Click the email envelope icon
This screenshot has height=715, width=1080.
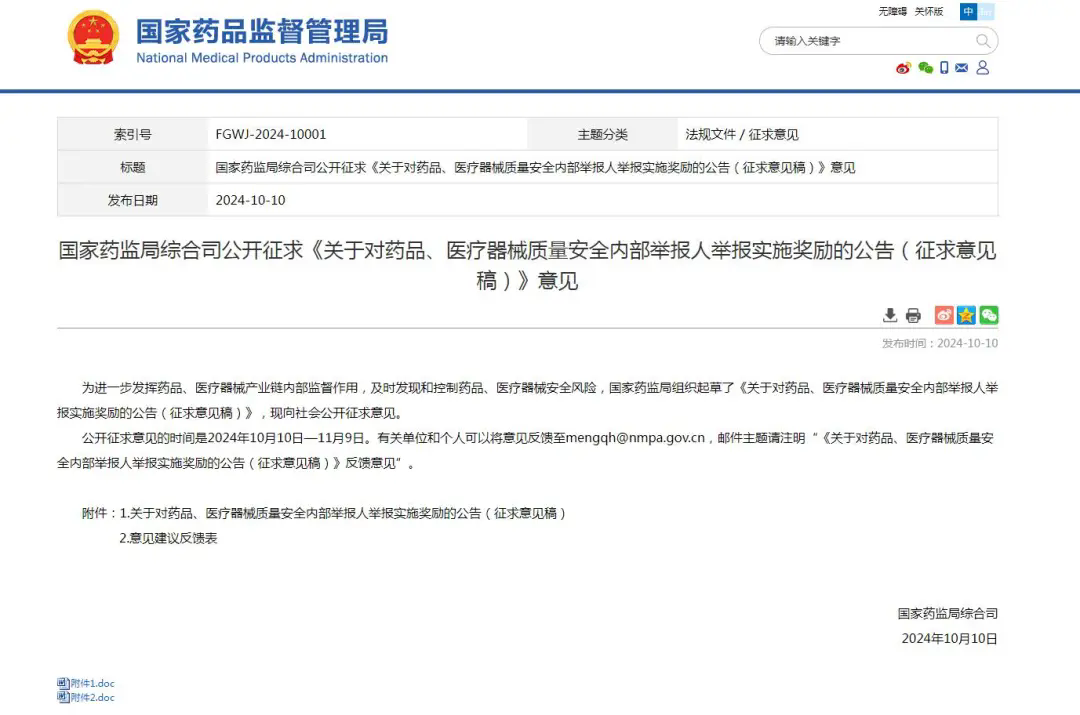(x=962, y=68)
